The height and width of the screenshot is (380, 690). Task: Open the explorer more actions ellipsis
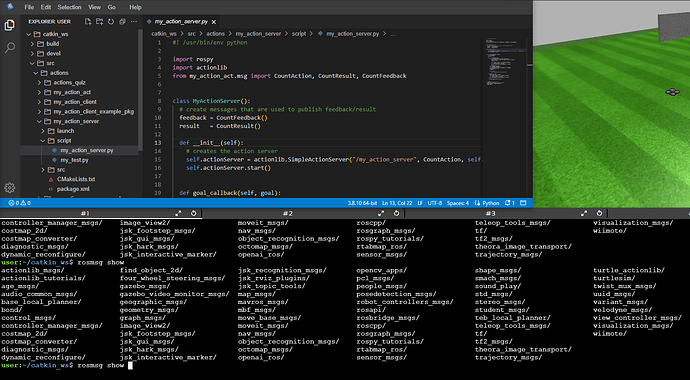pos(134,22)
